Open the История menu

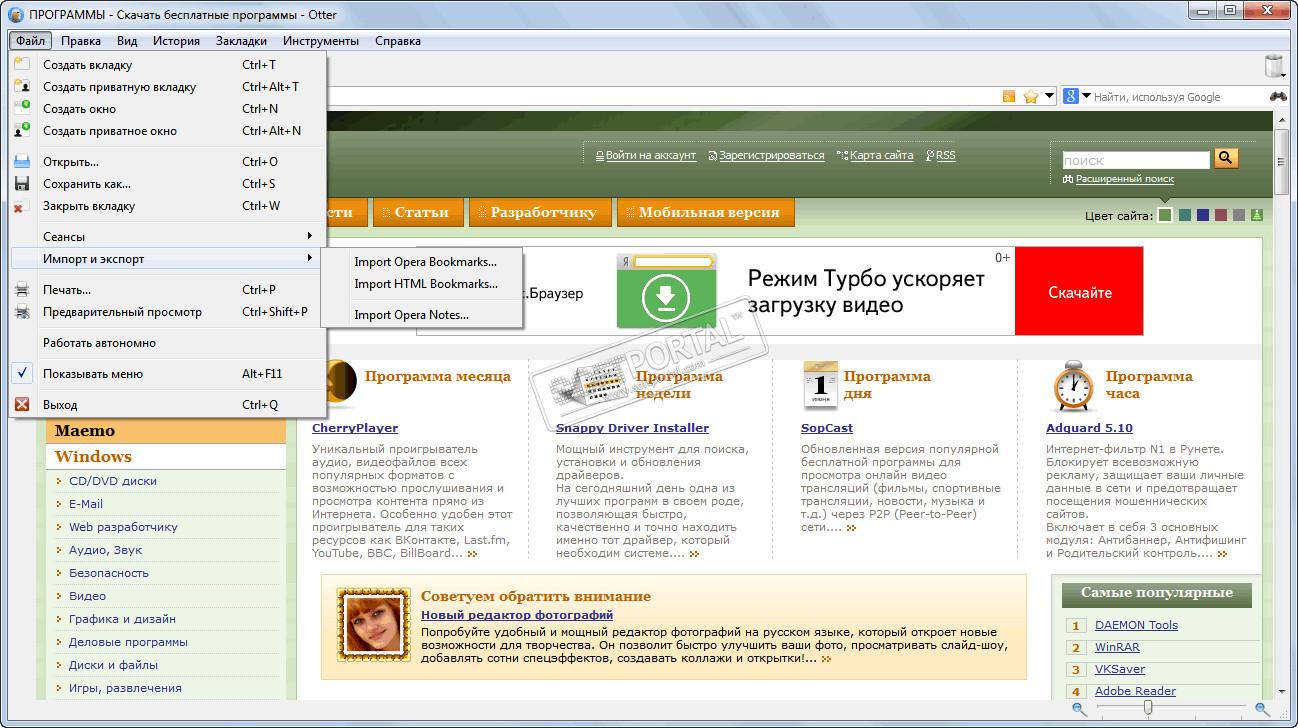[176, 41]
